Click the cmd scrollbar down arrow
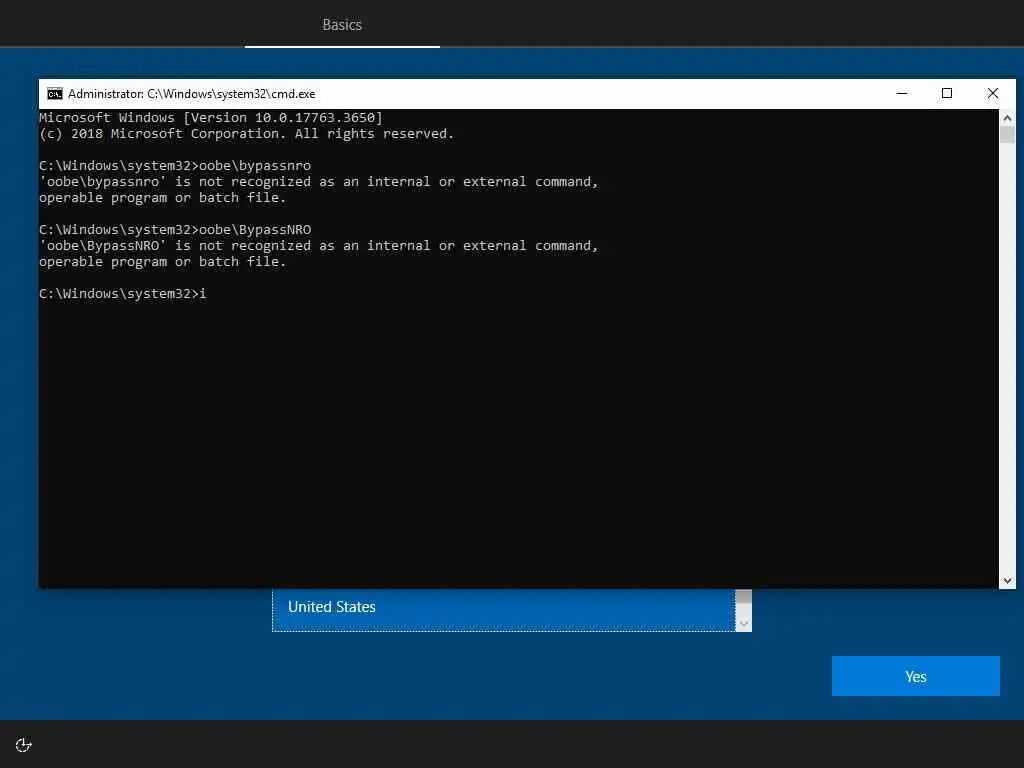The height and width of the screenshot is (768, 1024). (x=1007, y=581)
